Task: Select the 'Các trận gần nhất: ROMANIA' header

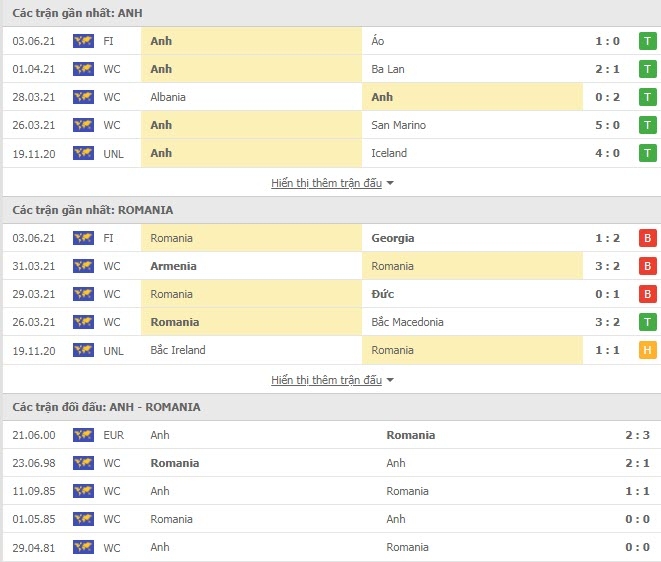Action: [93, 210]
